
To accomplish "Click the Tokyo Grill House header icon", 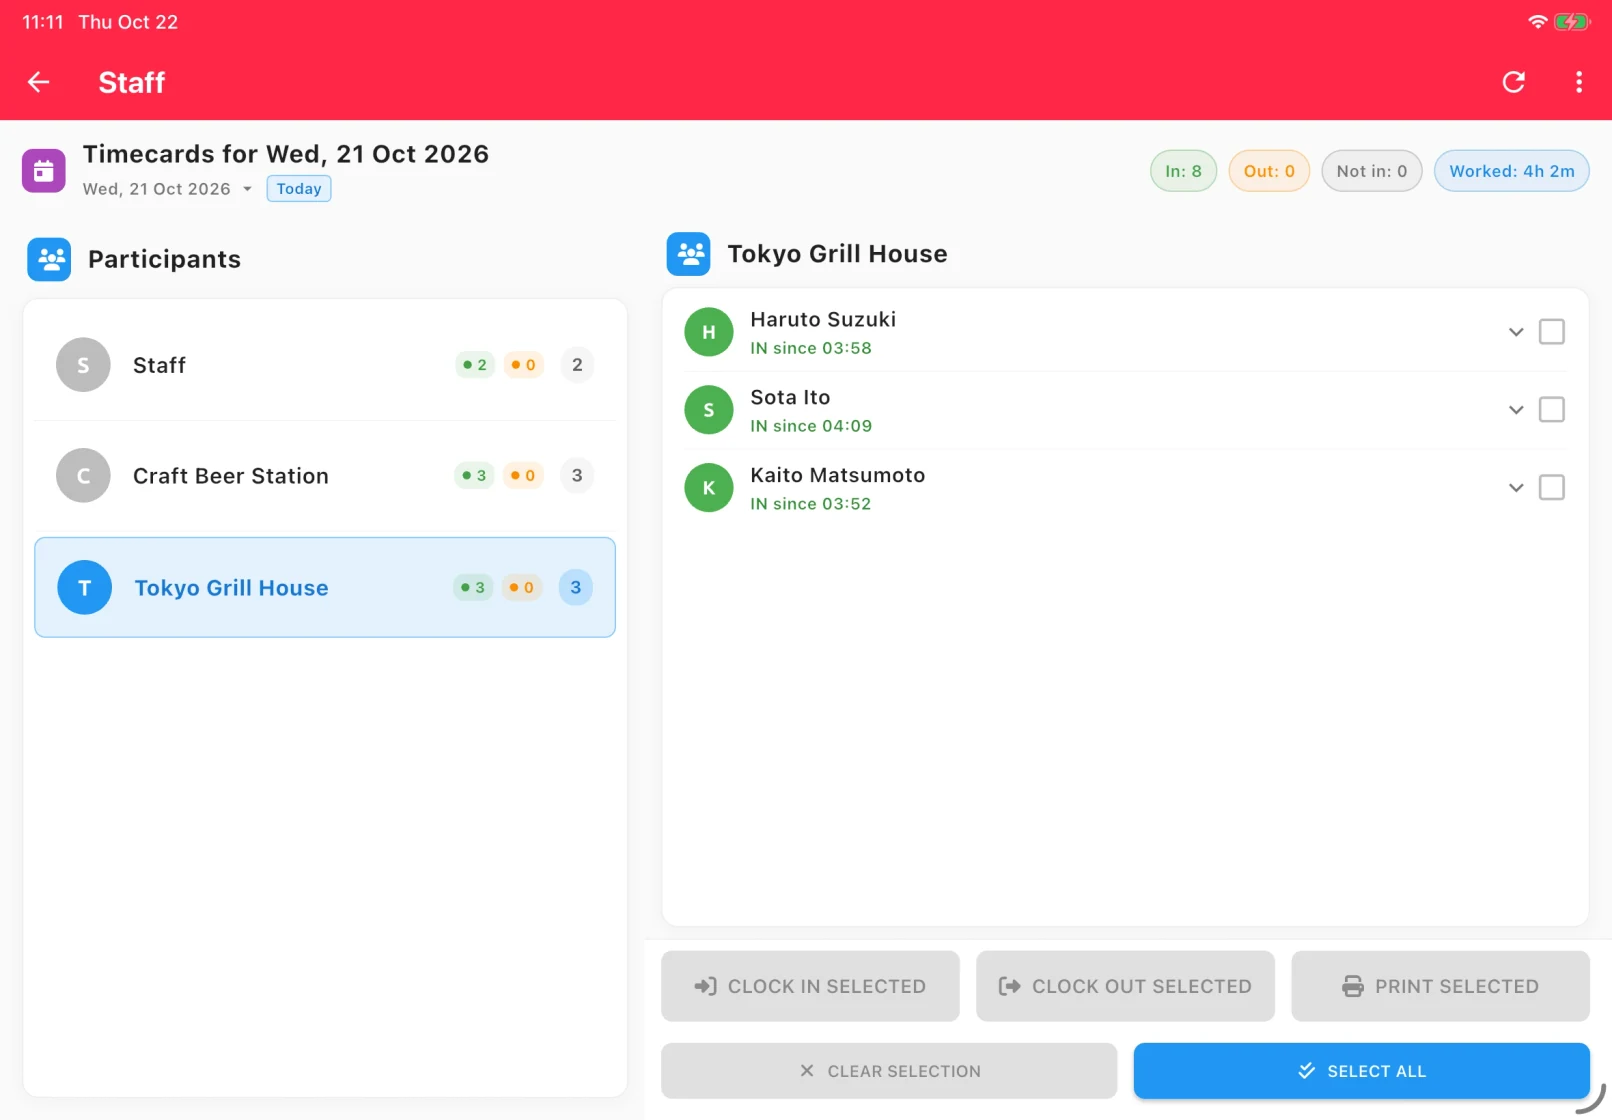I will click(689, 254).
